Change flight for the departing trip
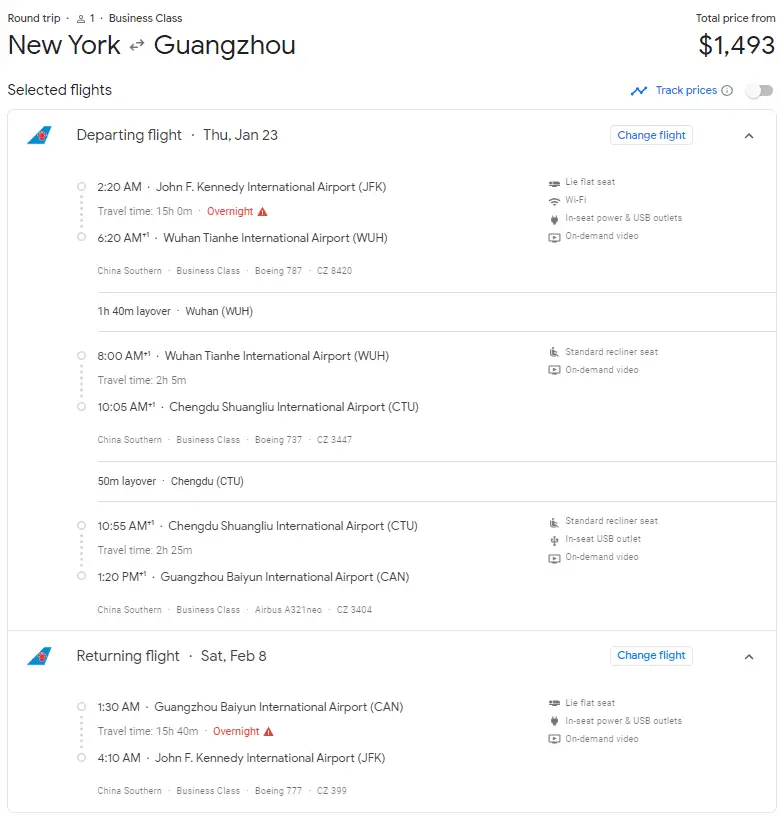The image size is (780, 816). pyautogui.click(x=651, y=135)
